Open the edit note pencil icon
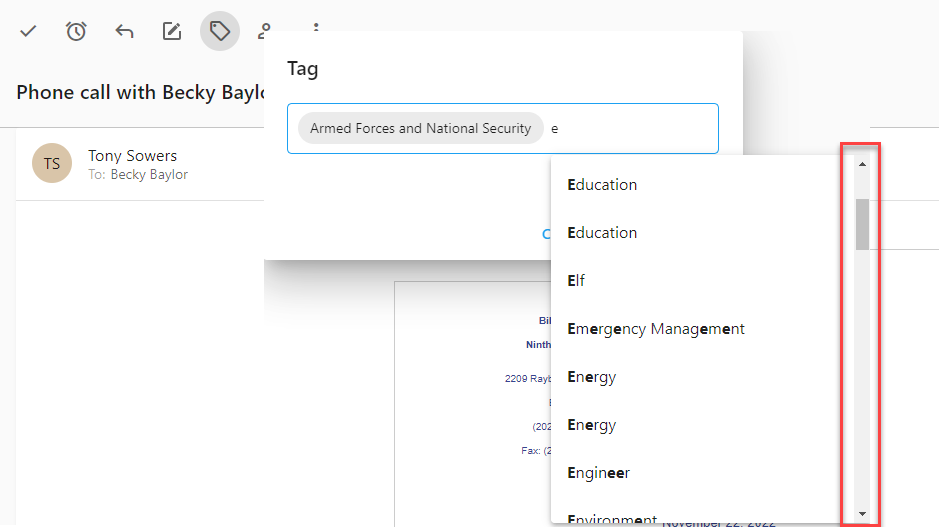Screen dimensions: 939x527 click(x=172, y=31)
